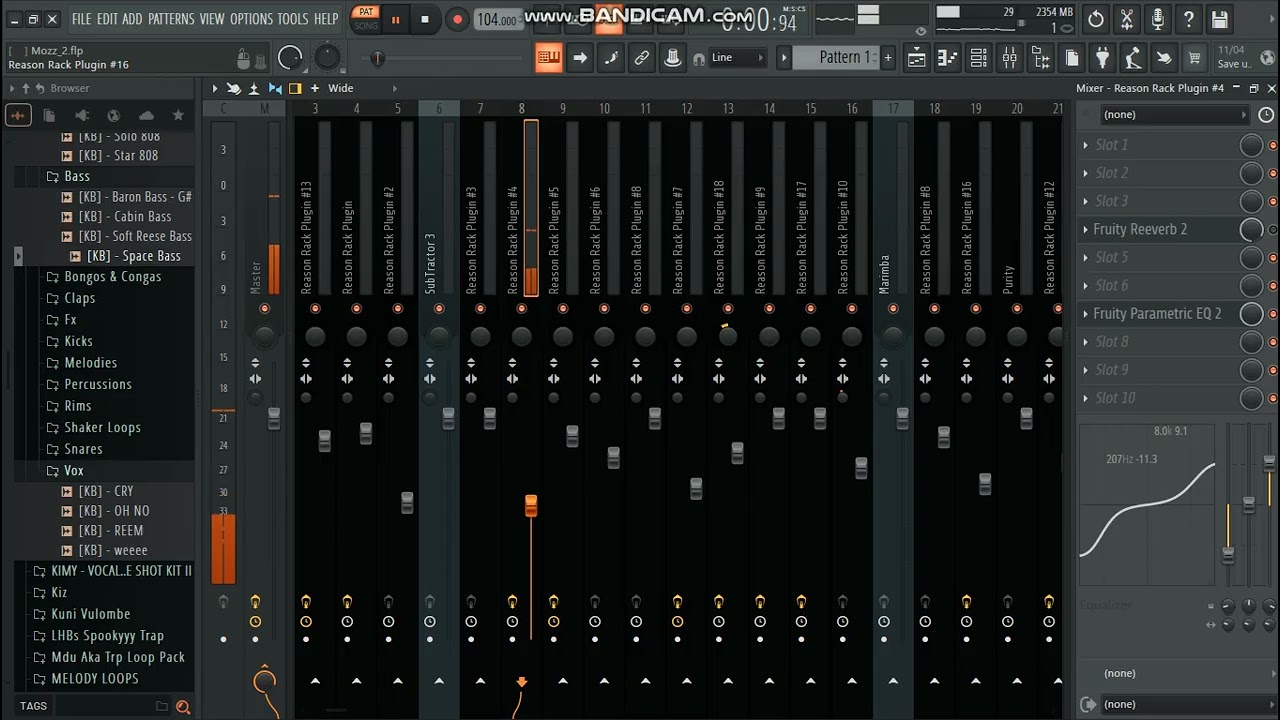Toggle PAT/SONG mode switch
Image resolution: width=1280 pixels, height=720 pixels.
366,19
